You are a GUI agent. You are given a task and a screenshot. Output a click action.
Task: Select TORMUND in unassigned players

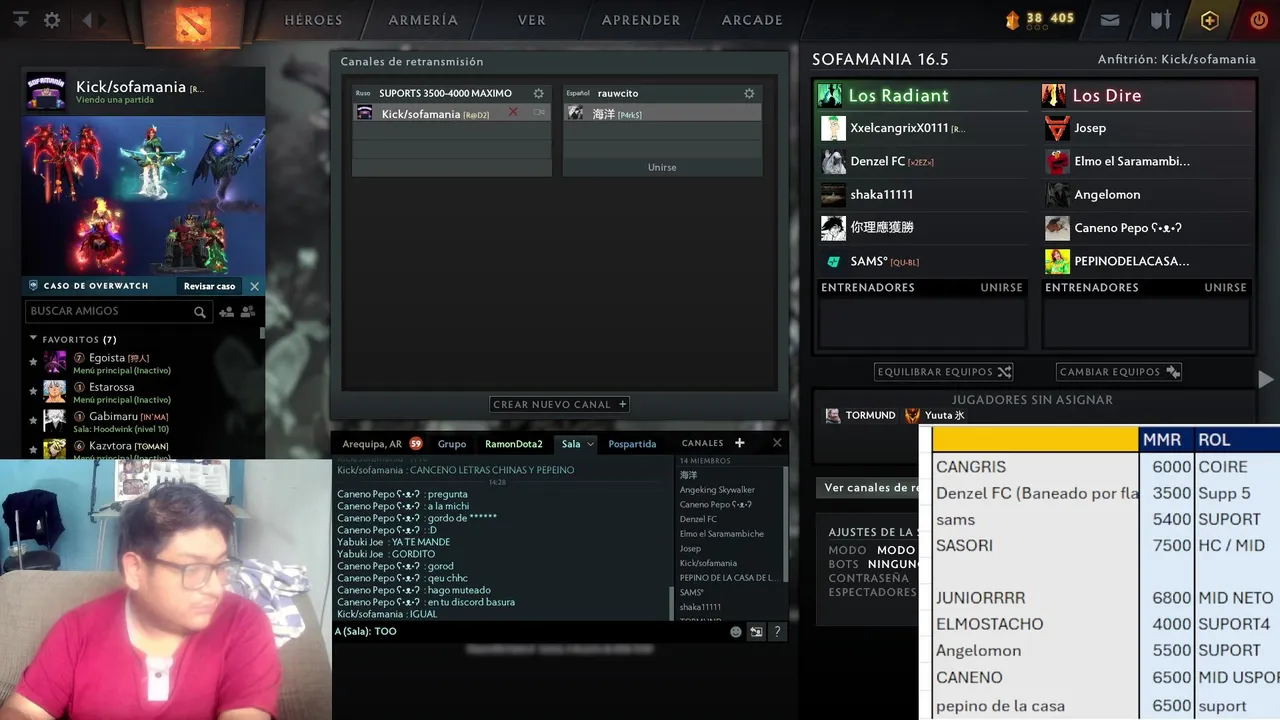click(860, 415)
